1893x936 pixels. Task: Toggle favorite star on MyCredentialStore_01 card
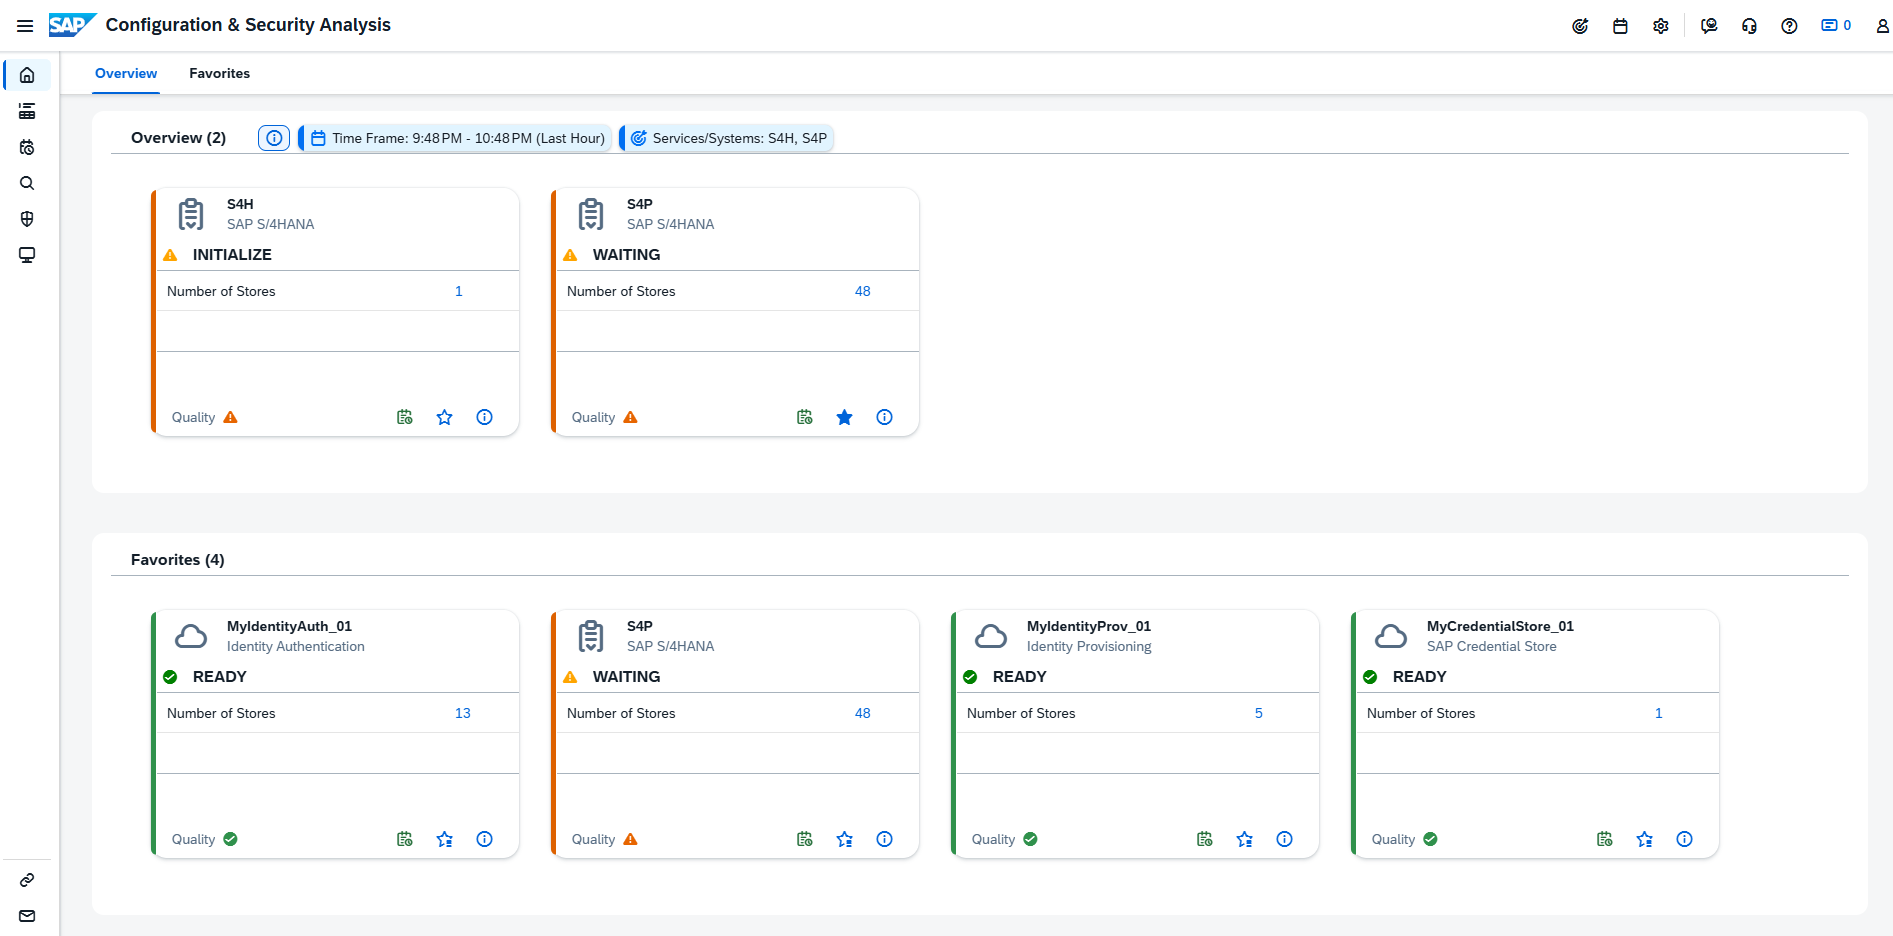(1645, 839)
